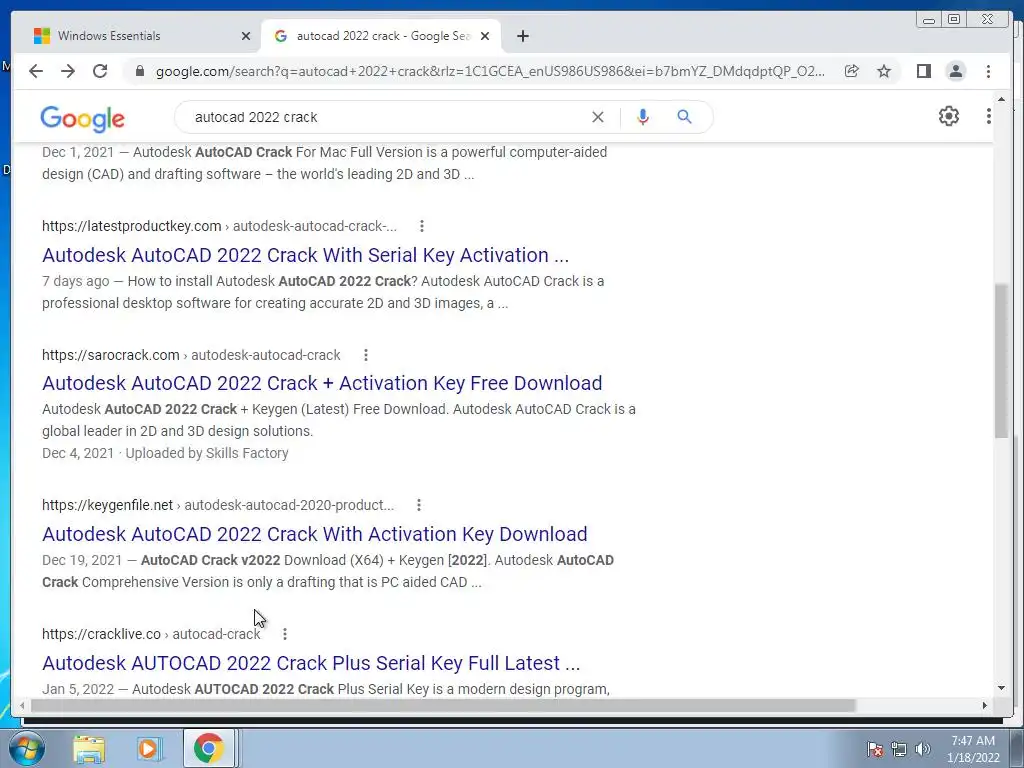Viewport: 1024px width, 768px height.
Task: Open the Chrome side panel
Action: [923, 71]
